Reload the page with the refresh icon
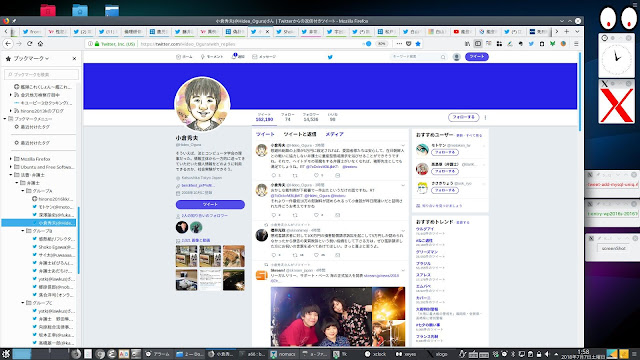 pos(29,43)
